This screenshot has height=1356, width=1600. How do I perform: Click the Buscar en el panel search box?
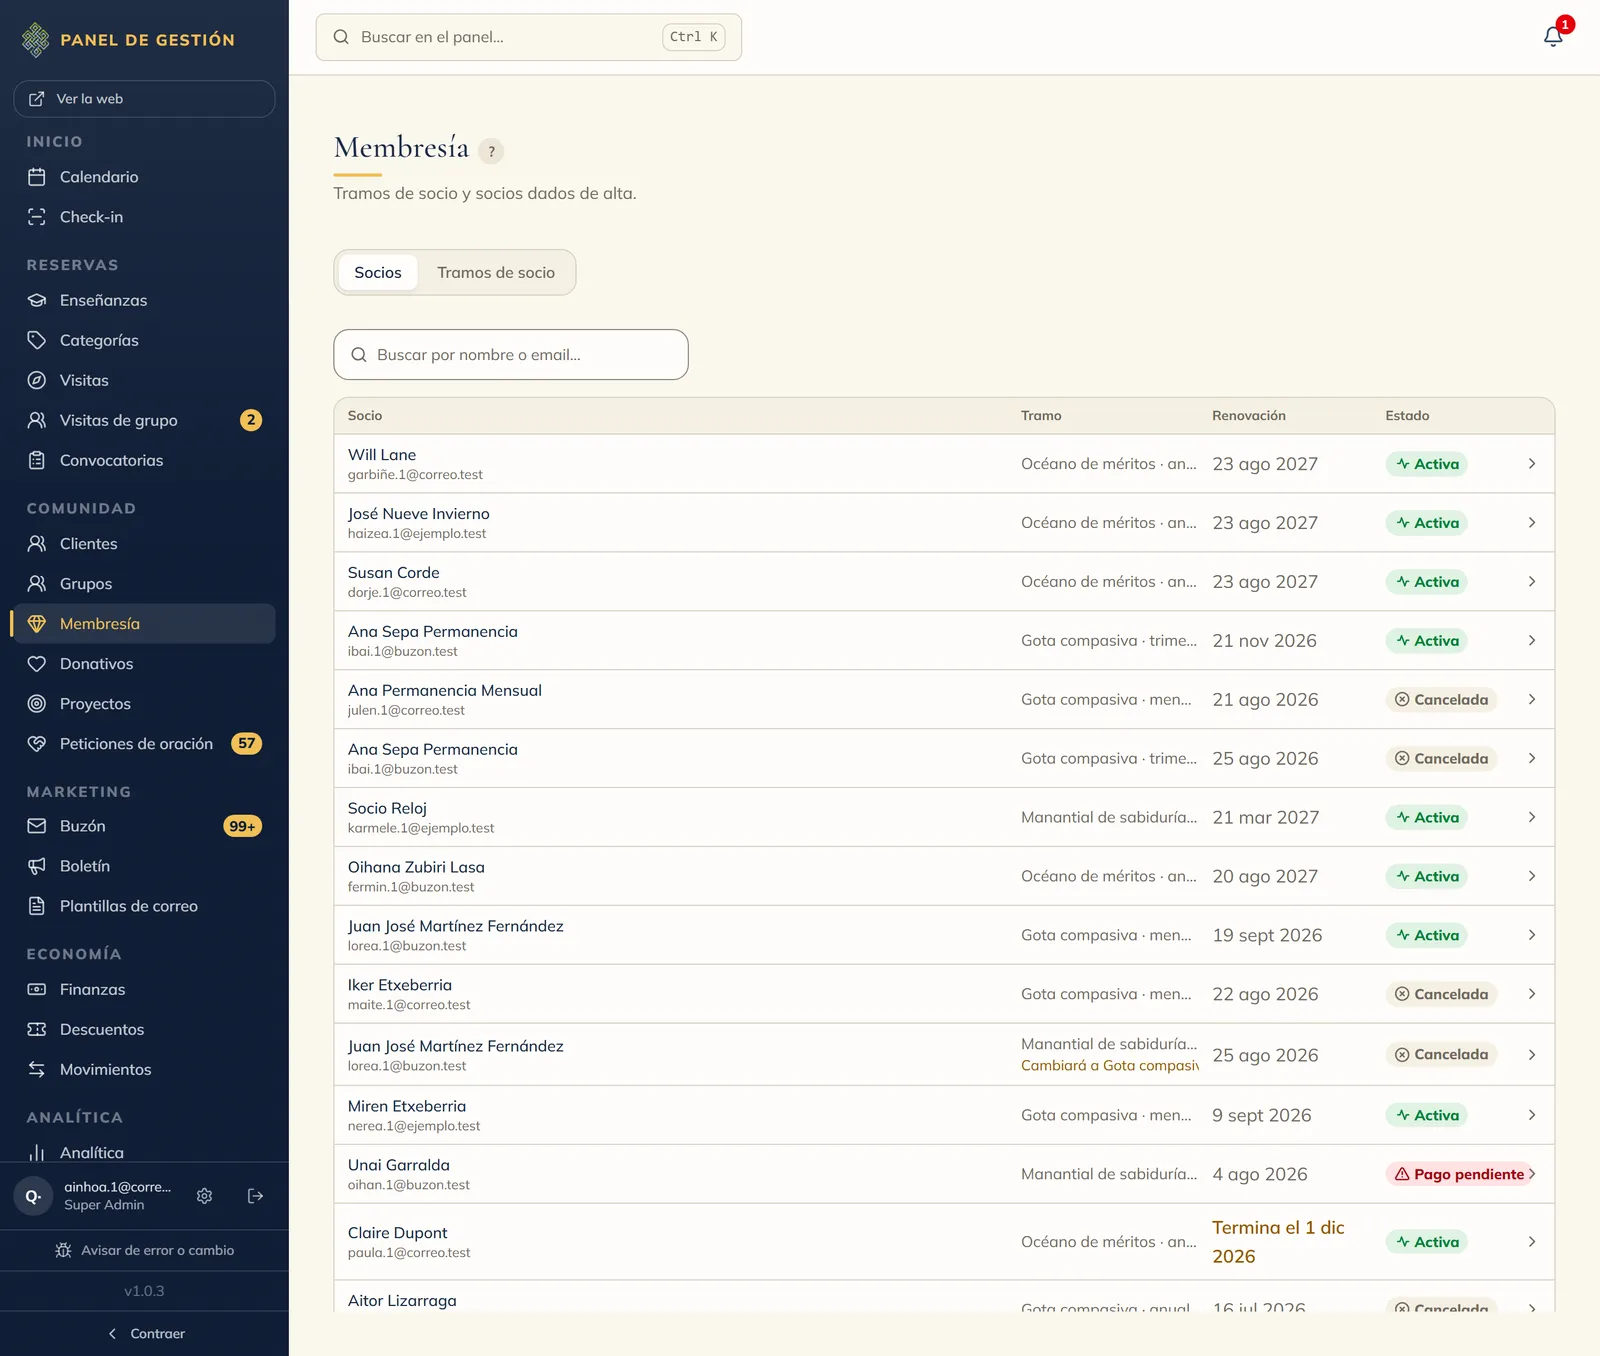click(528, 37)
